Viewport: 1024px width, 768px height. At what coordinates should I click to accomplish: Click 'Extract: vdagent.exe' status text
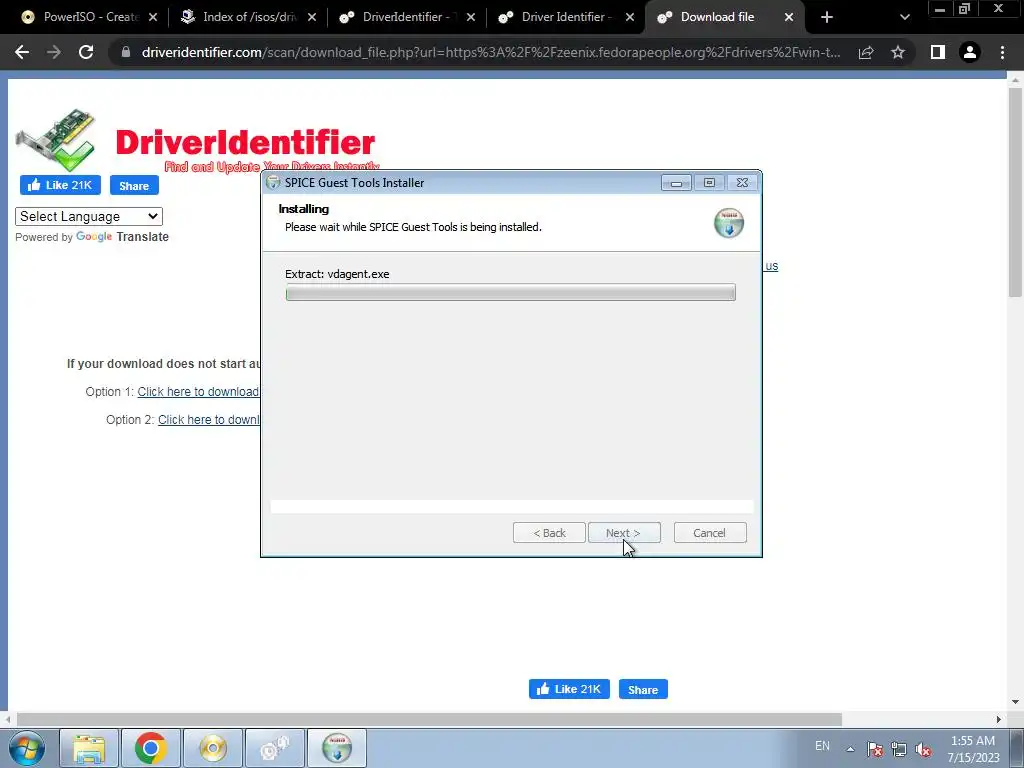337,274
